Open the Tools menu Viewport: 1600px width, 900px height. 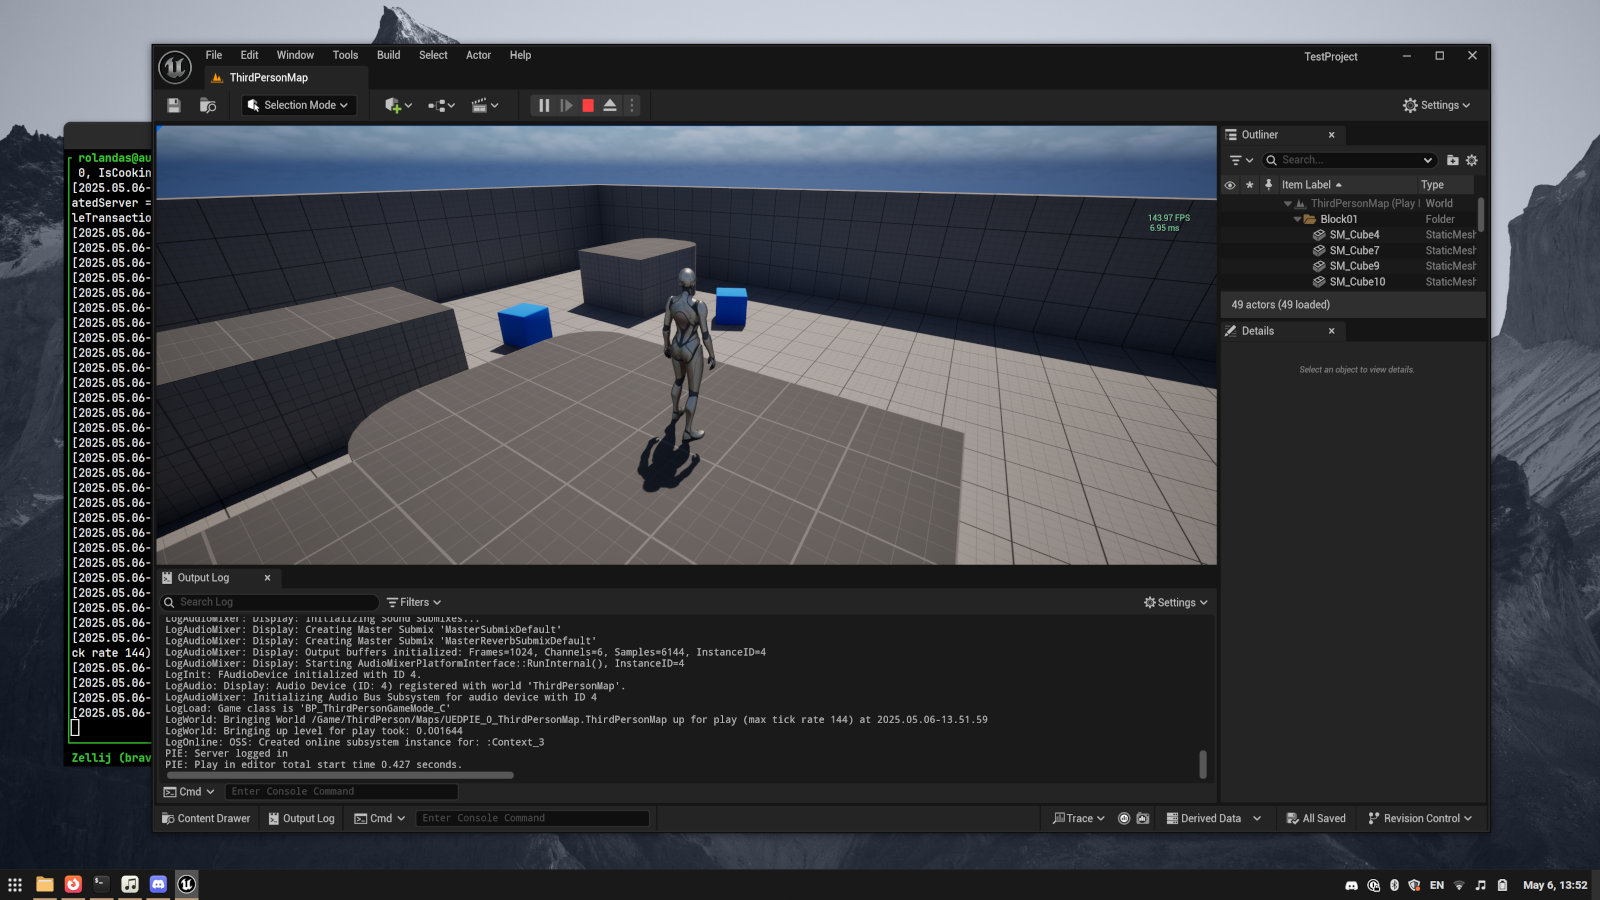pos(345,55)
